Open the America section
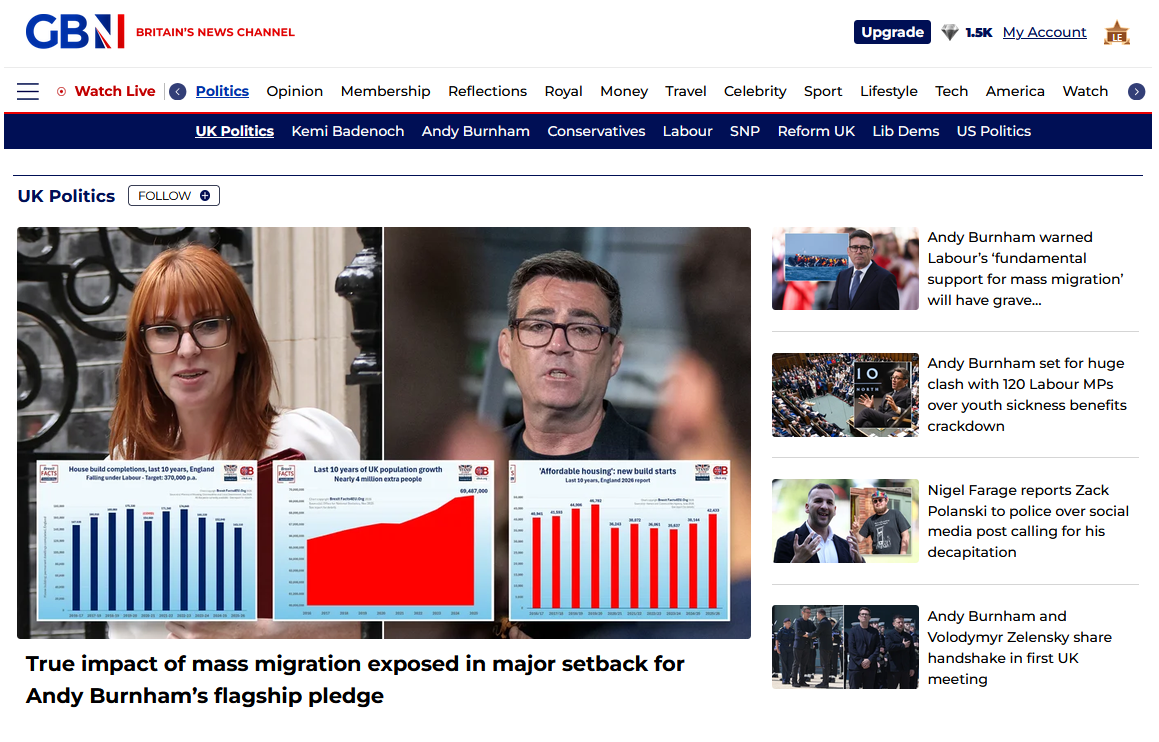Image resolution: width=1159 pixels, height=742 pixels. pyautogui.click(x=1015, y=92)
